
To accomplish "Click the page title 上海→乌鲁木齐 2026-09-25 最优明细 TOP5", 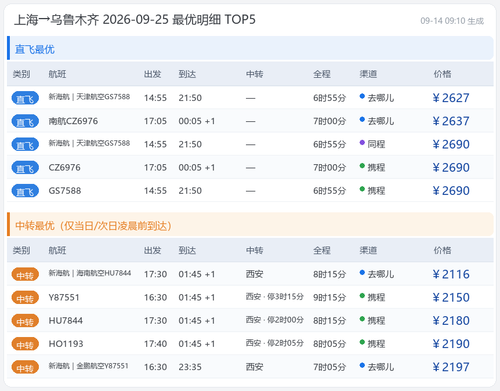I will coord(135,20).
